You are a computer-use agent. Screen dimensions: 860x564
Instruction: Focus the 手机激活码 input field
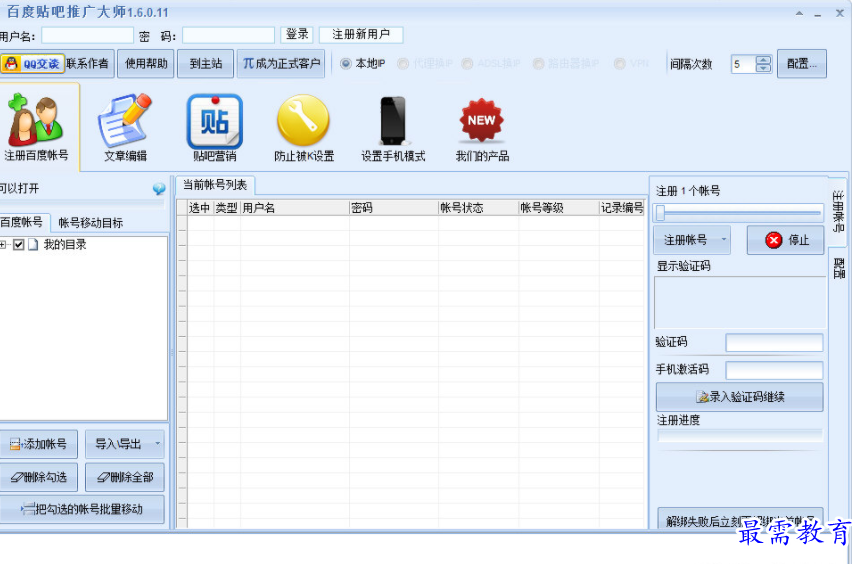(774, 370)
